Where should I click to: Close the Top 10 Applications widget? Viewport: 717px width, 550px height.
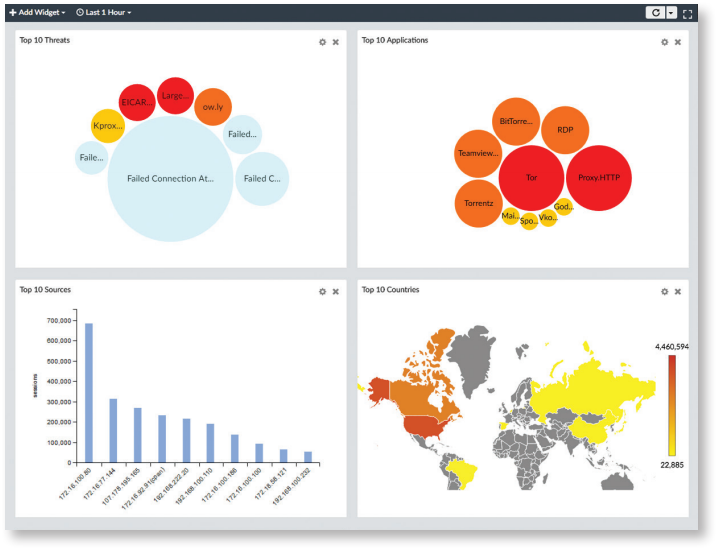(x=678, y=42)
